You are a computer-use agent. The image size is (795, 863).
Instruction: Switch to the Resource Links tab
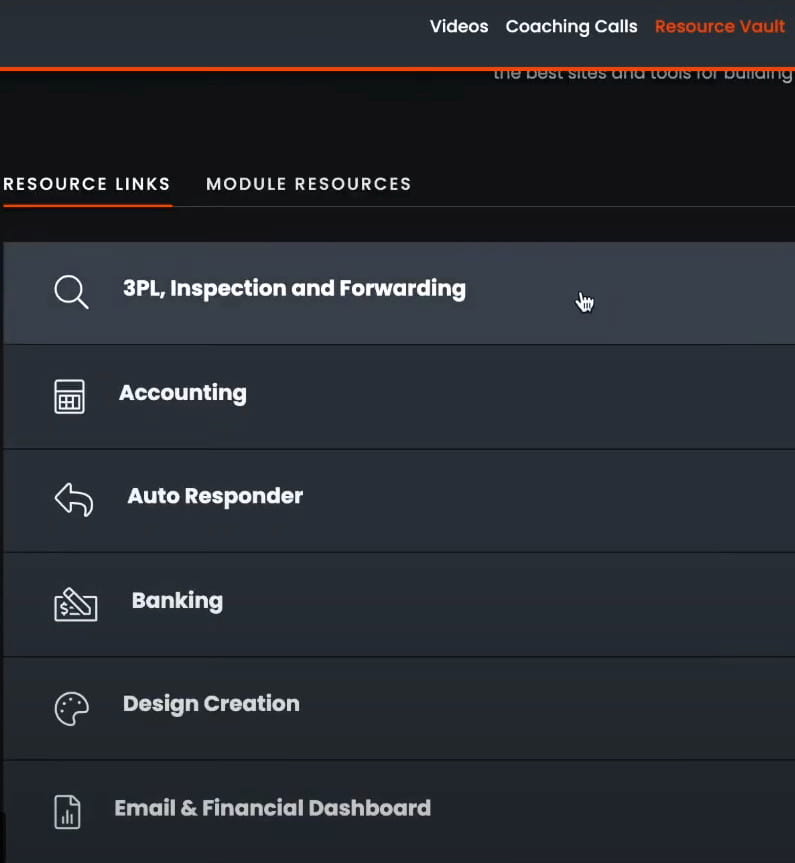tap(86, 184)
